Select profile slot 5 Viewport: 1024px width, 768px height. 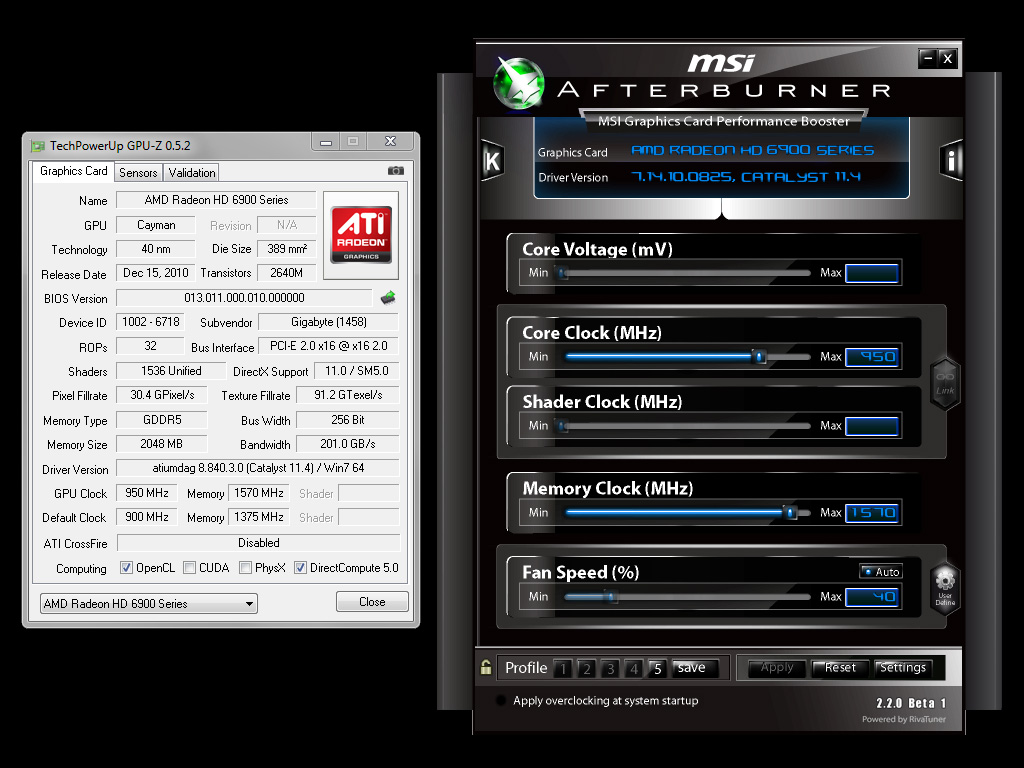tap(658, 669)
